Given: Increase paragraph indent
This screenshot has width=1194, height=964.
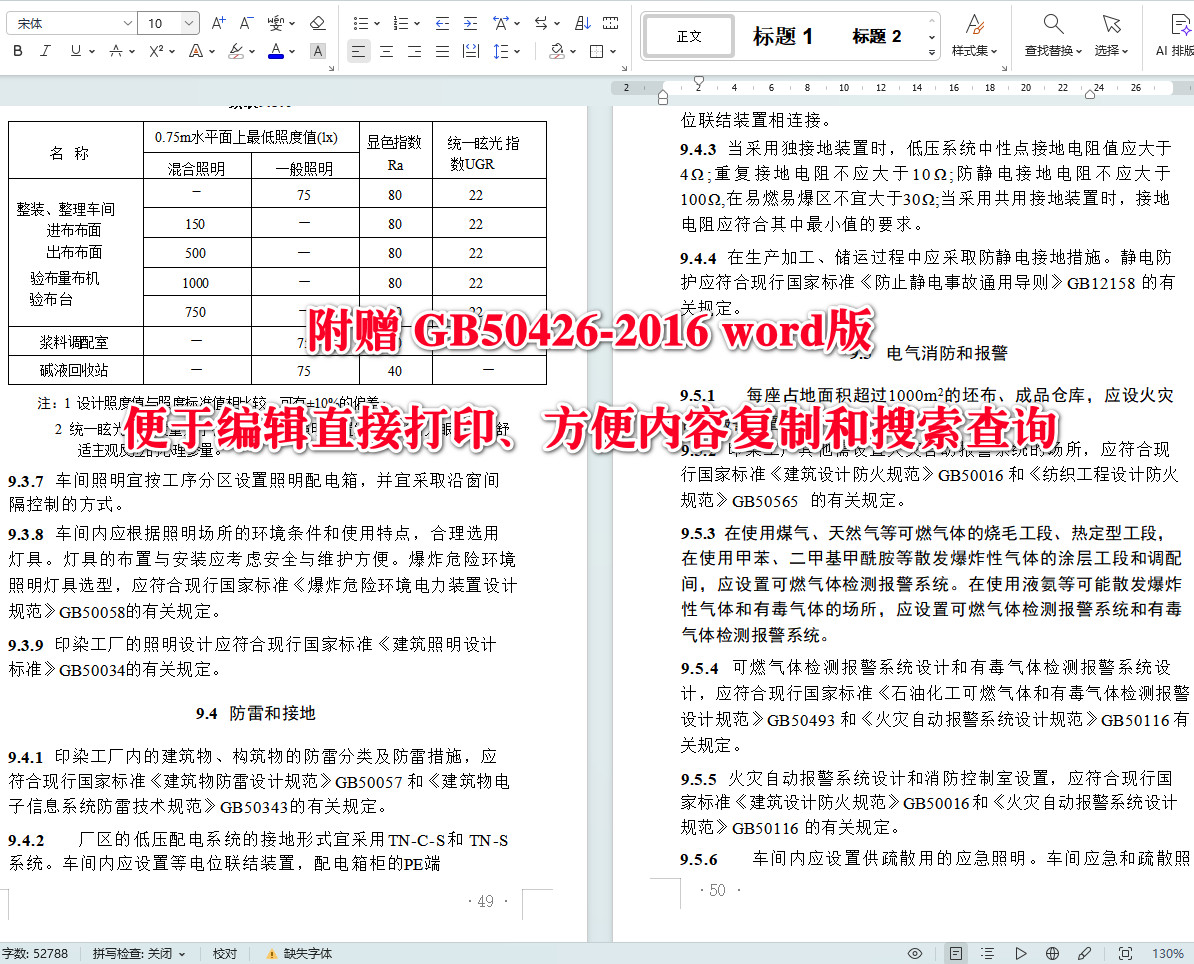Looking at the screenshot, I should click(471, 24).
